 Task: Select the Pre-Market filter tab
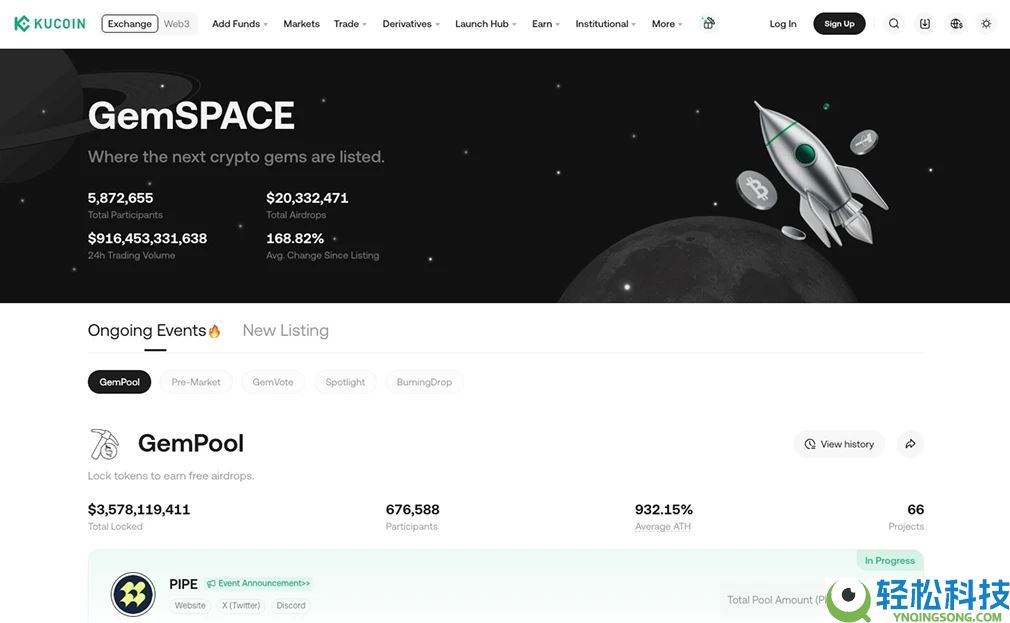[x=196, y=382]
